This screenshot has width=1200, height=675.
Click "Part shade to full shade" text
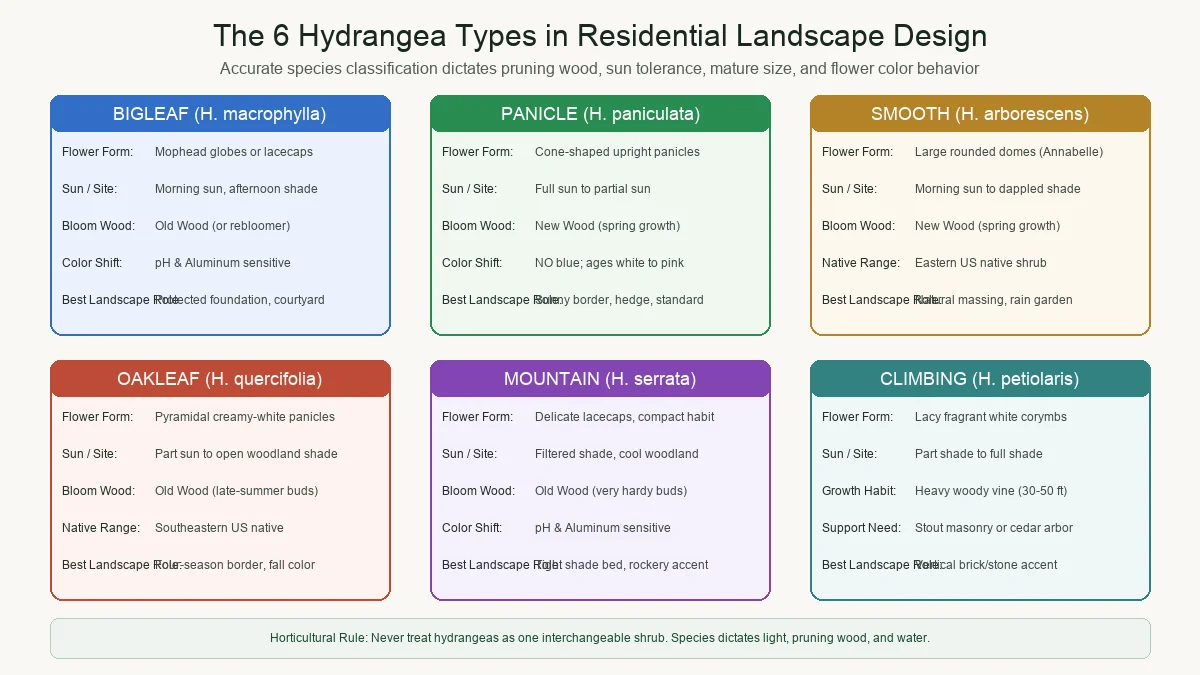click(979, 454)
